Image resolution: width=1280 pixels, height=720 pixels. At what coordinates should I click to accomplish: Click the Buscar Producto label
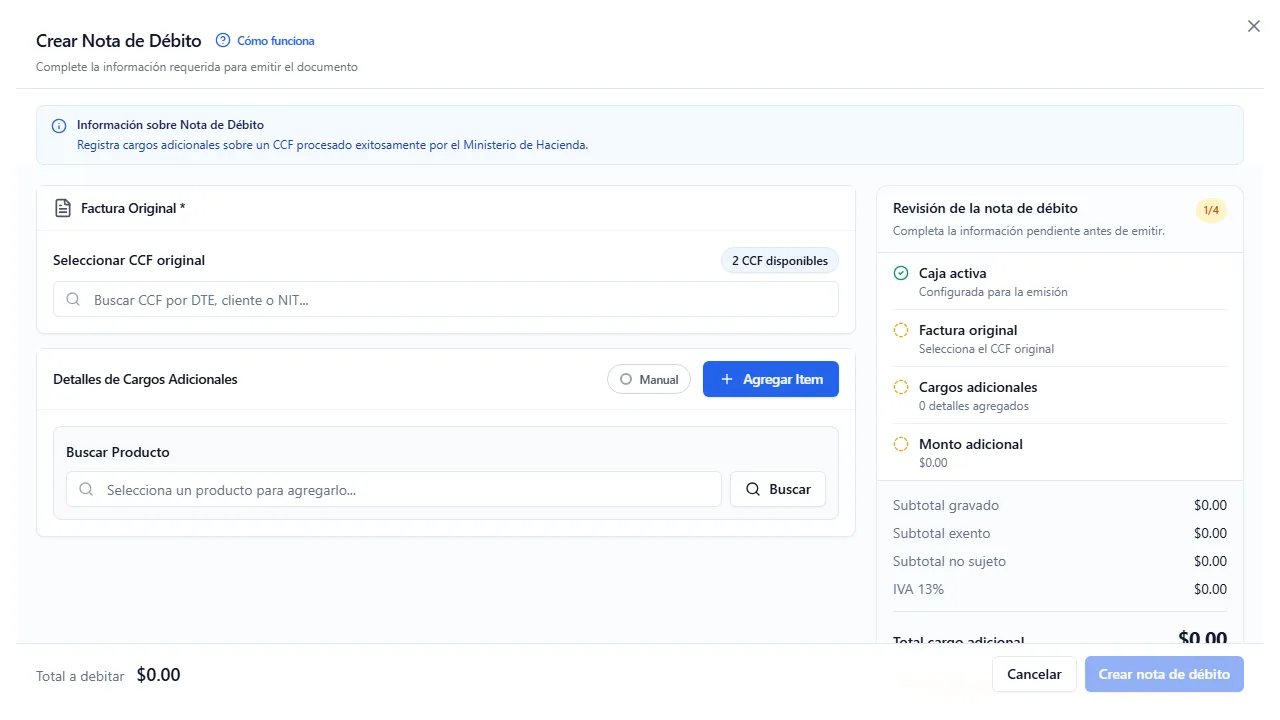click(x=118, y=452)
